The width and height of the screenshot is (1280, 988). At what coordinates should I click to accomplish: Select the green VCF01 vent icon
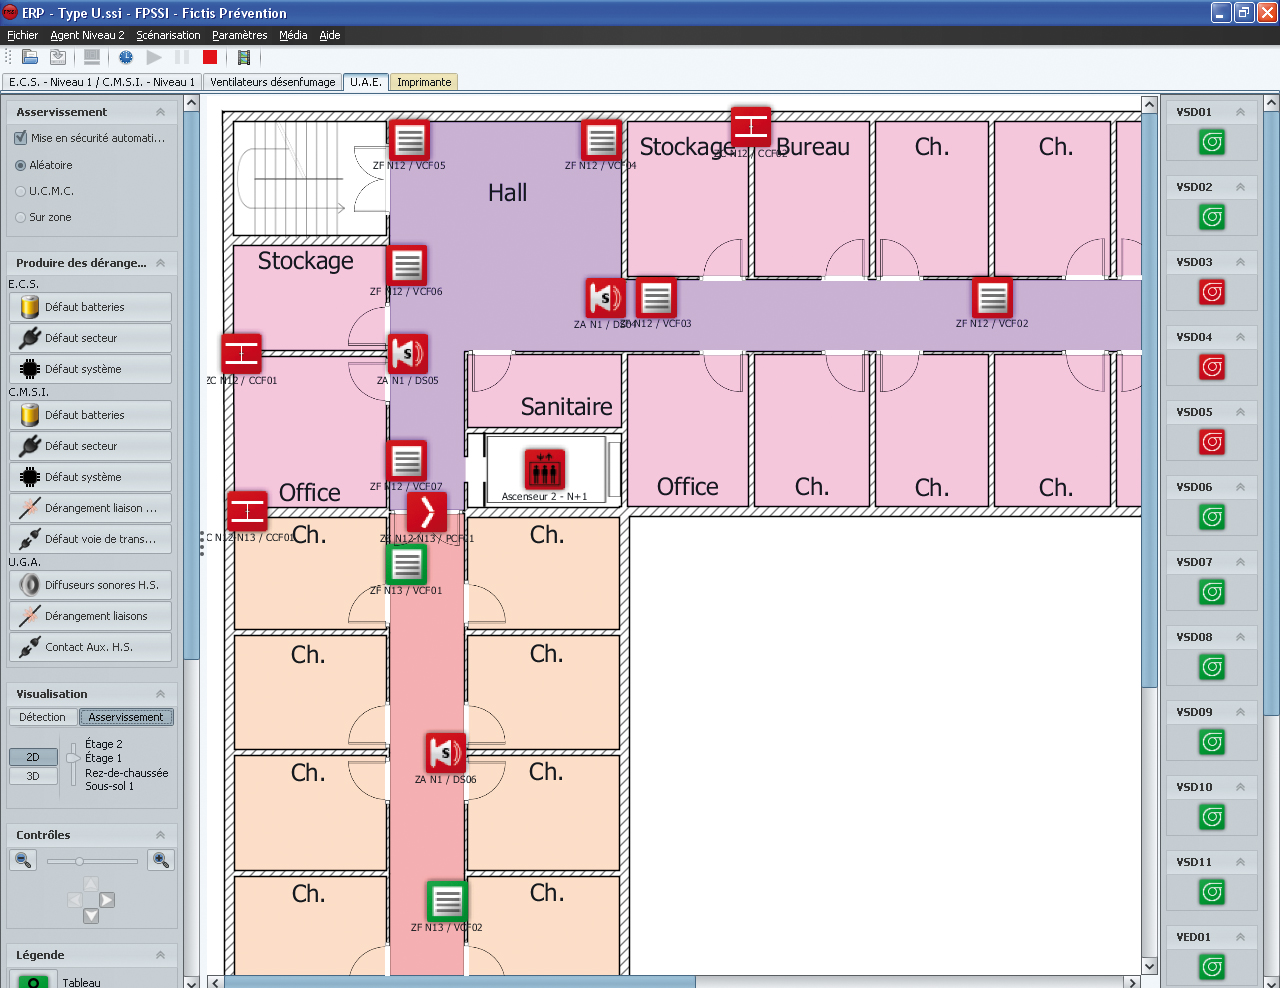(x=406, y=565)
